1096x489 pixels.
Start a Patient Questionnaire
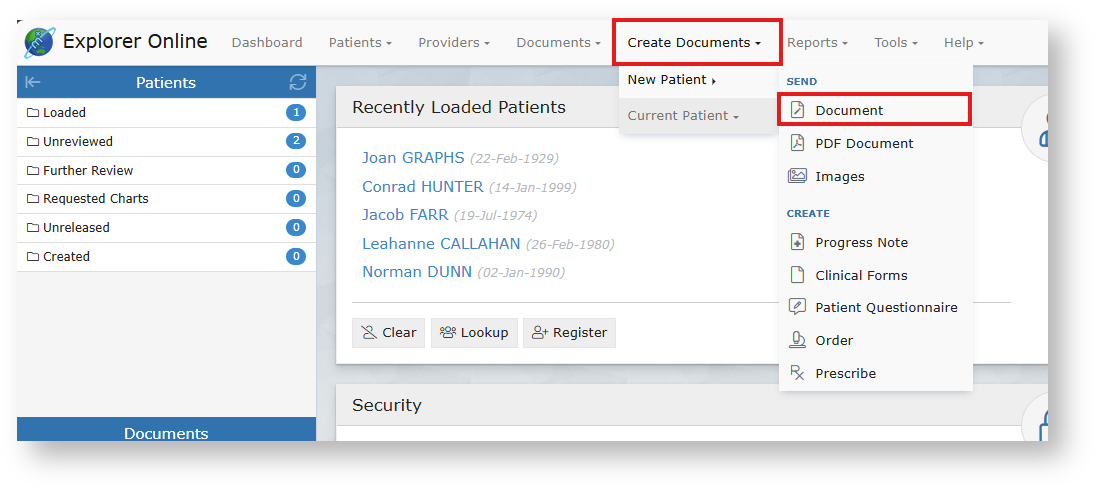886,307
